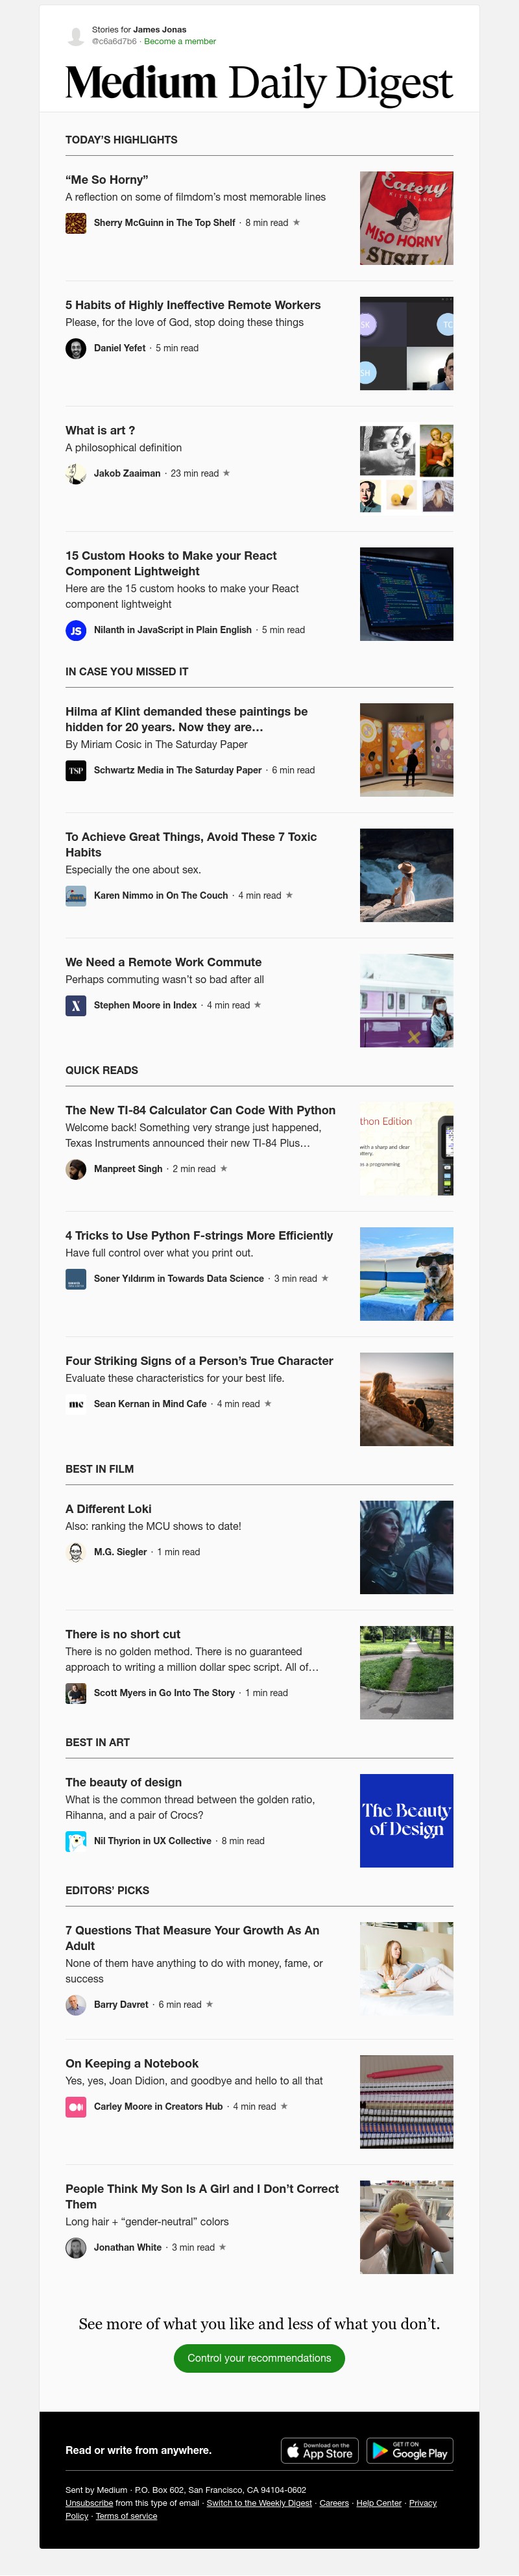Click the star icon after Jonathan White's read time
Viewport: 519px width, 2576px height.
point(222,2247)
